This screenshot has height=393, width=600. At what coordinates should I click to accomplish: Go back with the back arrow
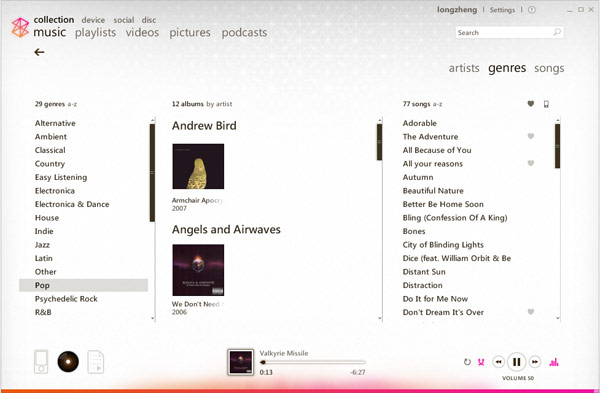click(39, 52)
